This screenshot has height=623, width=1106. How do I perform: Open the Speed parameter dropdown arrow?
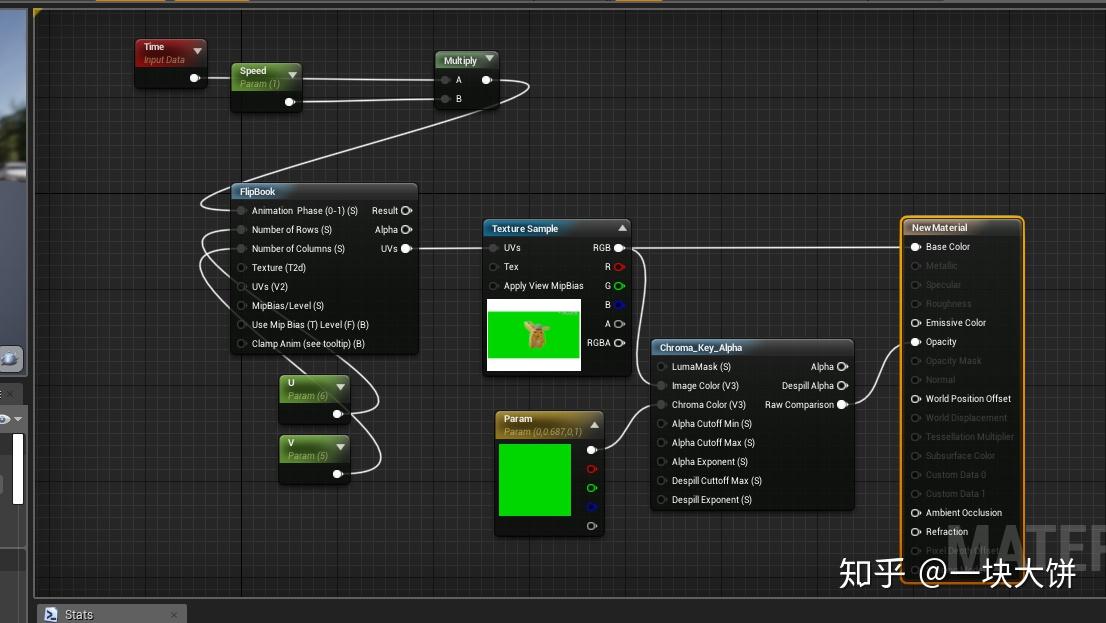click(x=292, y=72)
